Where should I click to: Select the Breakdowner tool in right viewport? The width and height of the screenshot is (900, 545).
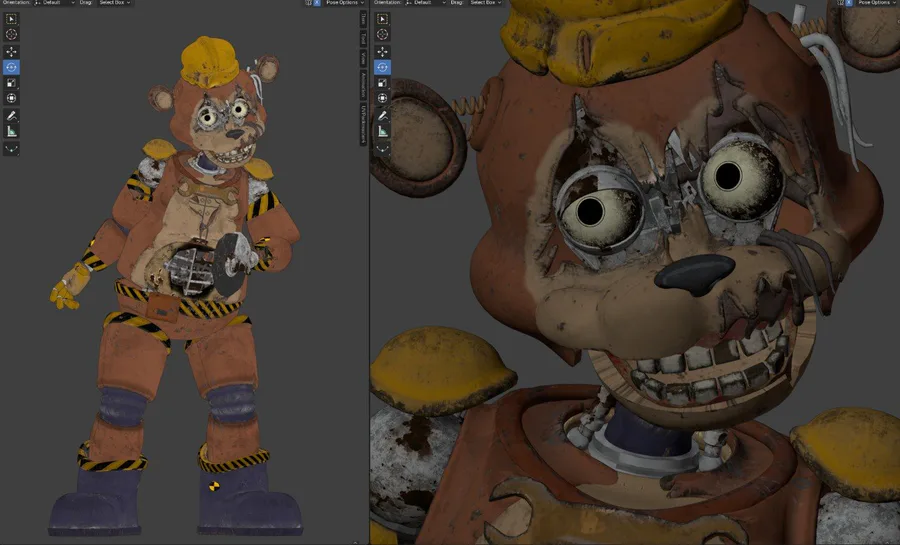(382, 149)
